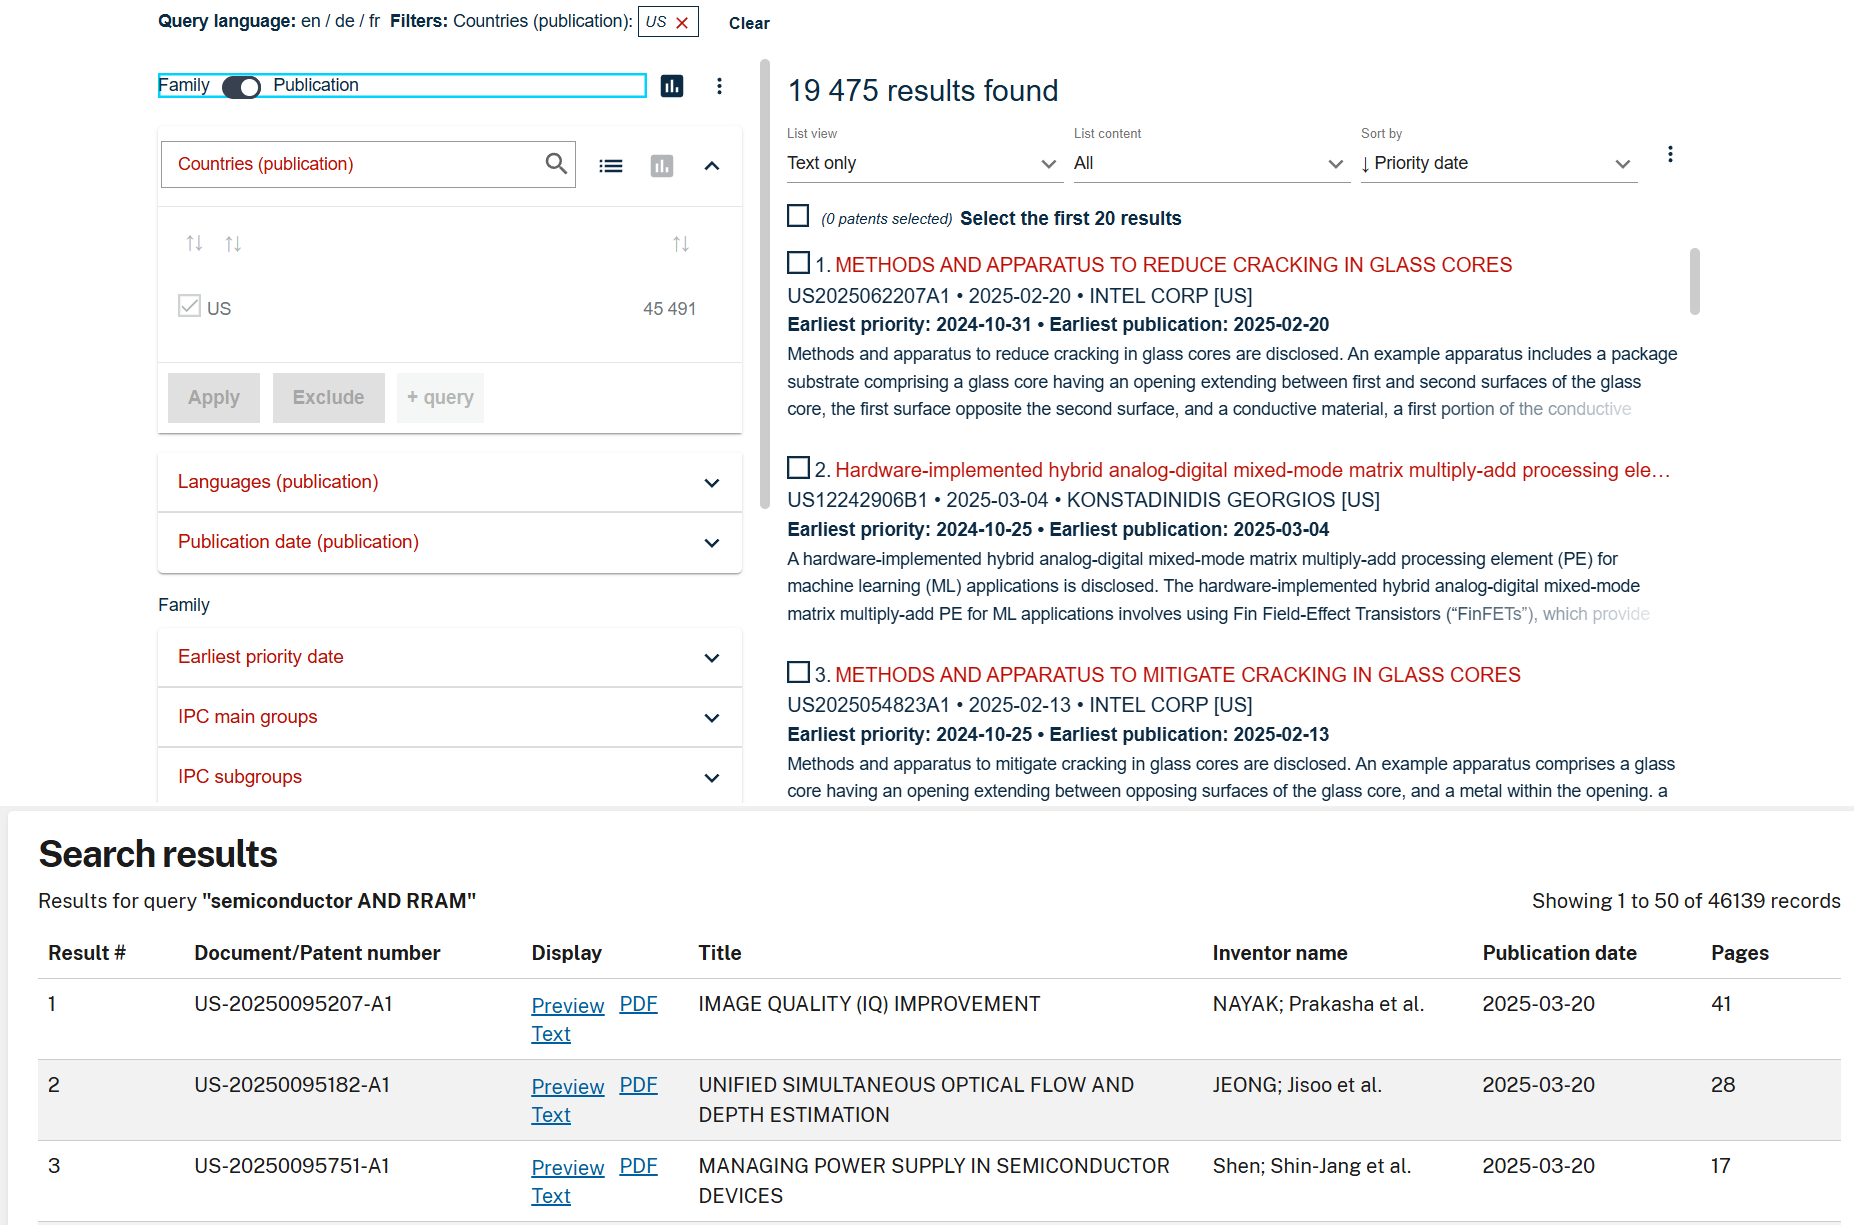Open the three-dot menu beside the Family/Publication toggle
Screen dimensions: 1854x1225
719,86
